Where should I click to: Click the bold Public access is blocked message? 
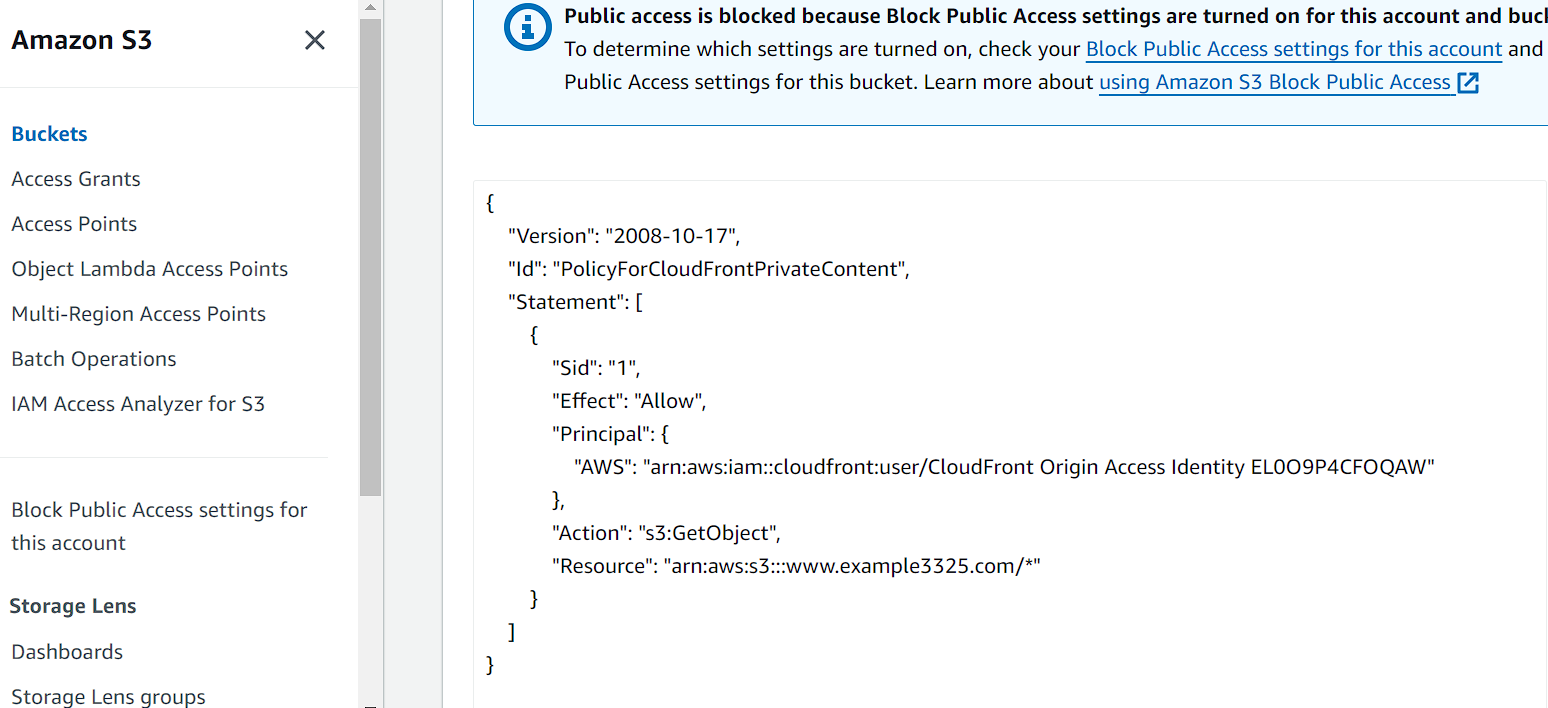tap(1056, 16)
